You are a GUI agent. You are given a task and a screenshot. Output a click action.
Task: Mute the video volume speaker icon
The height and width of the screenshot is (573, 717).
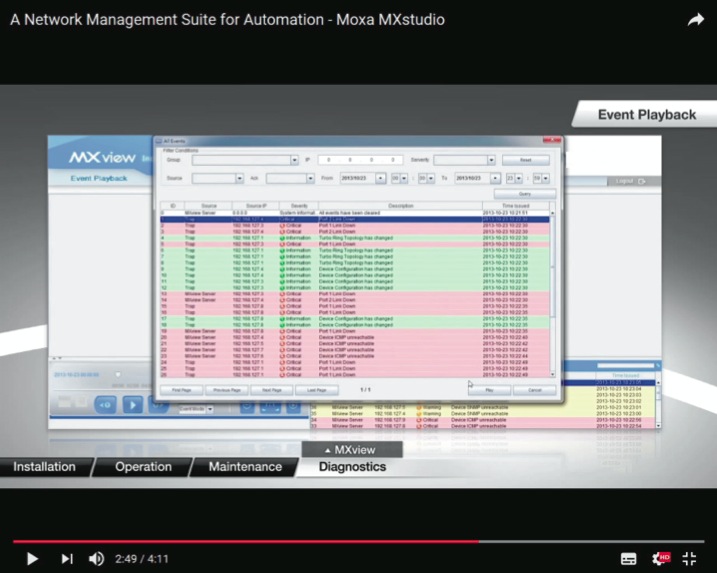pos(96,558)
